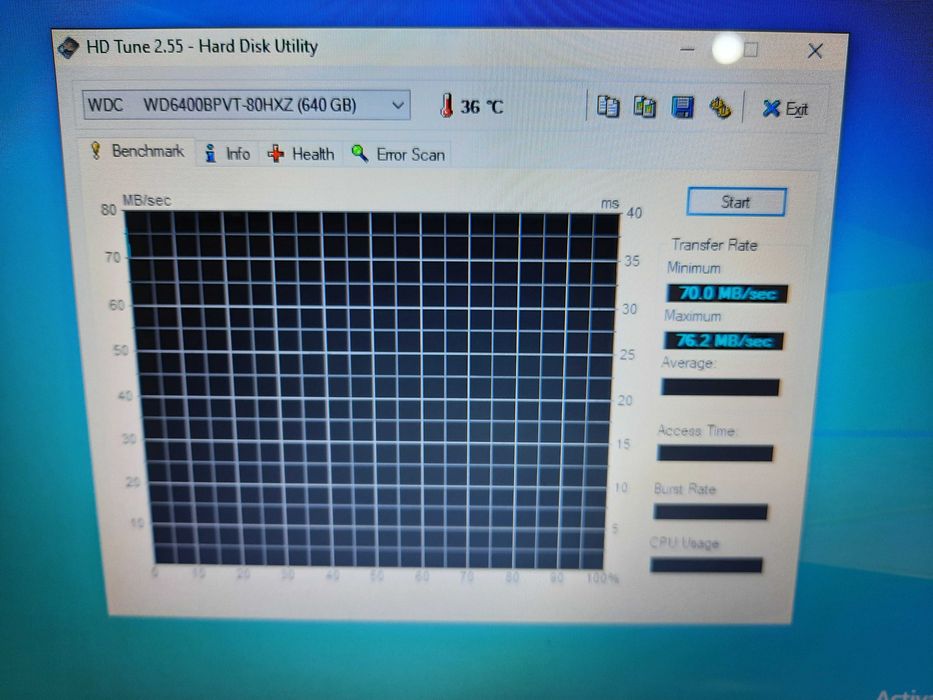Click the Burst Rate label
The height and width of the screenshot is (700, 933).
click(x=684, y=489)
